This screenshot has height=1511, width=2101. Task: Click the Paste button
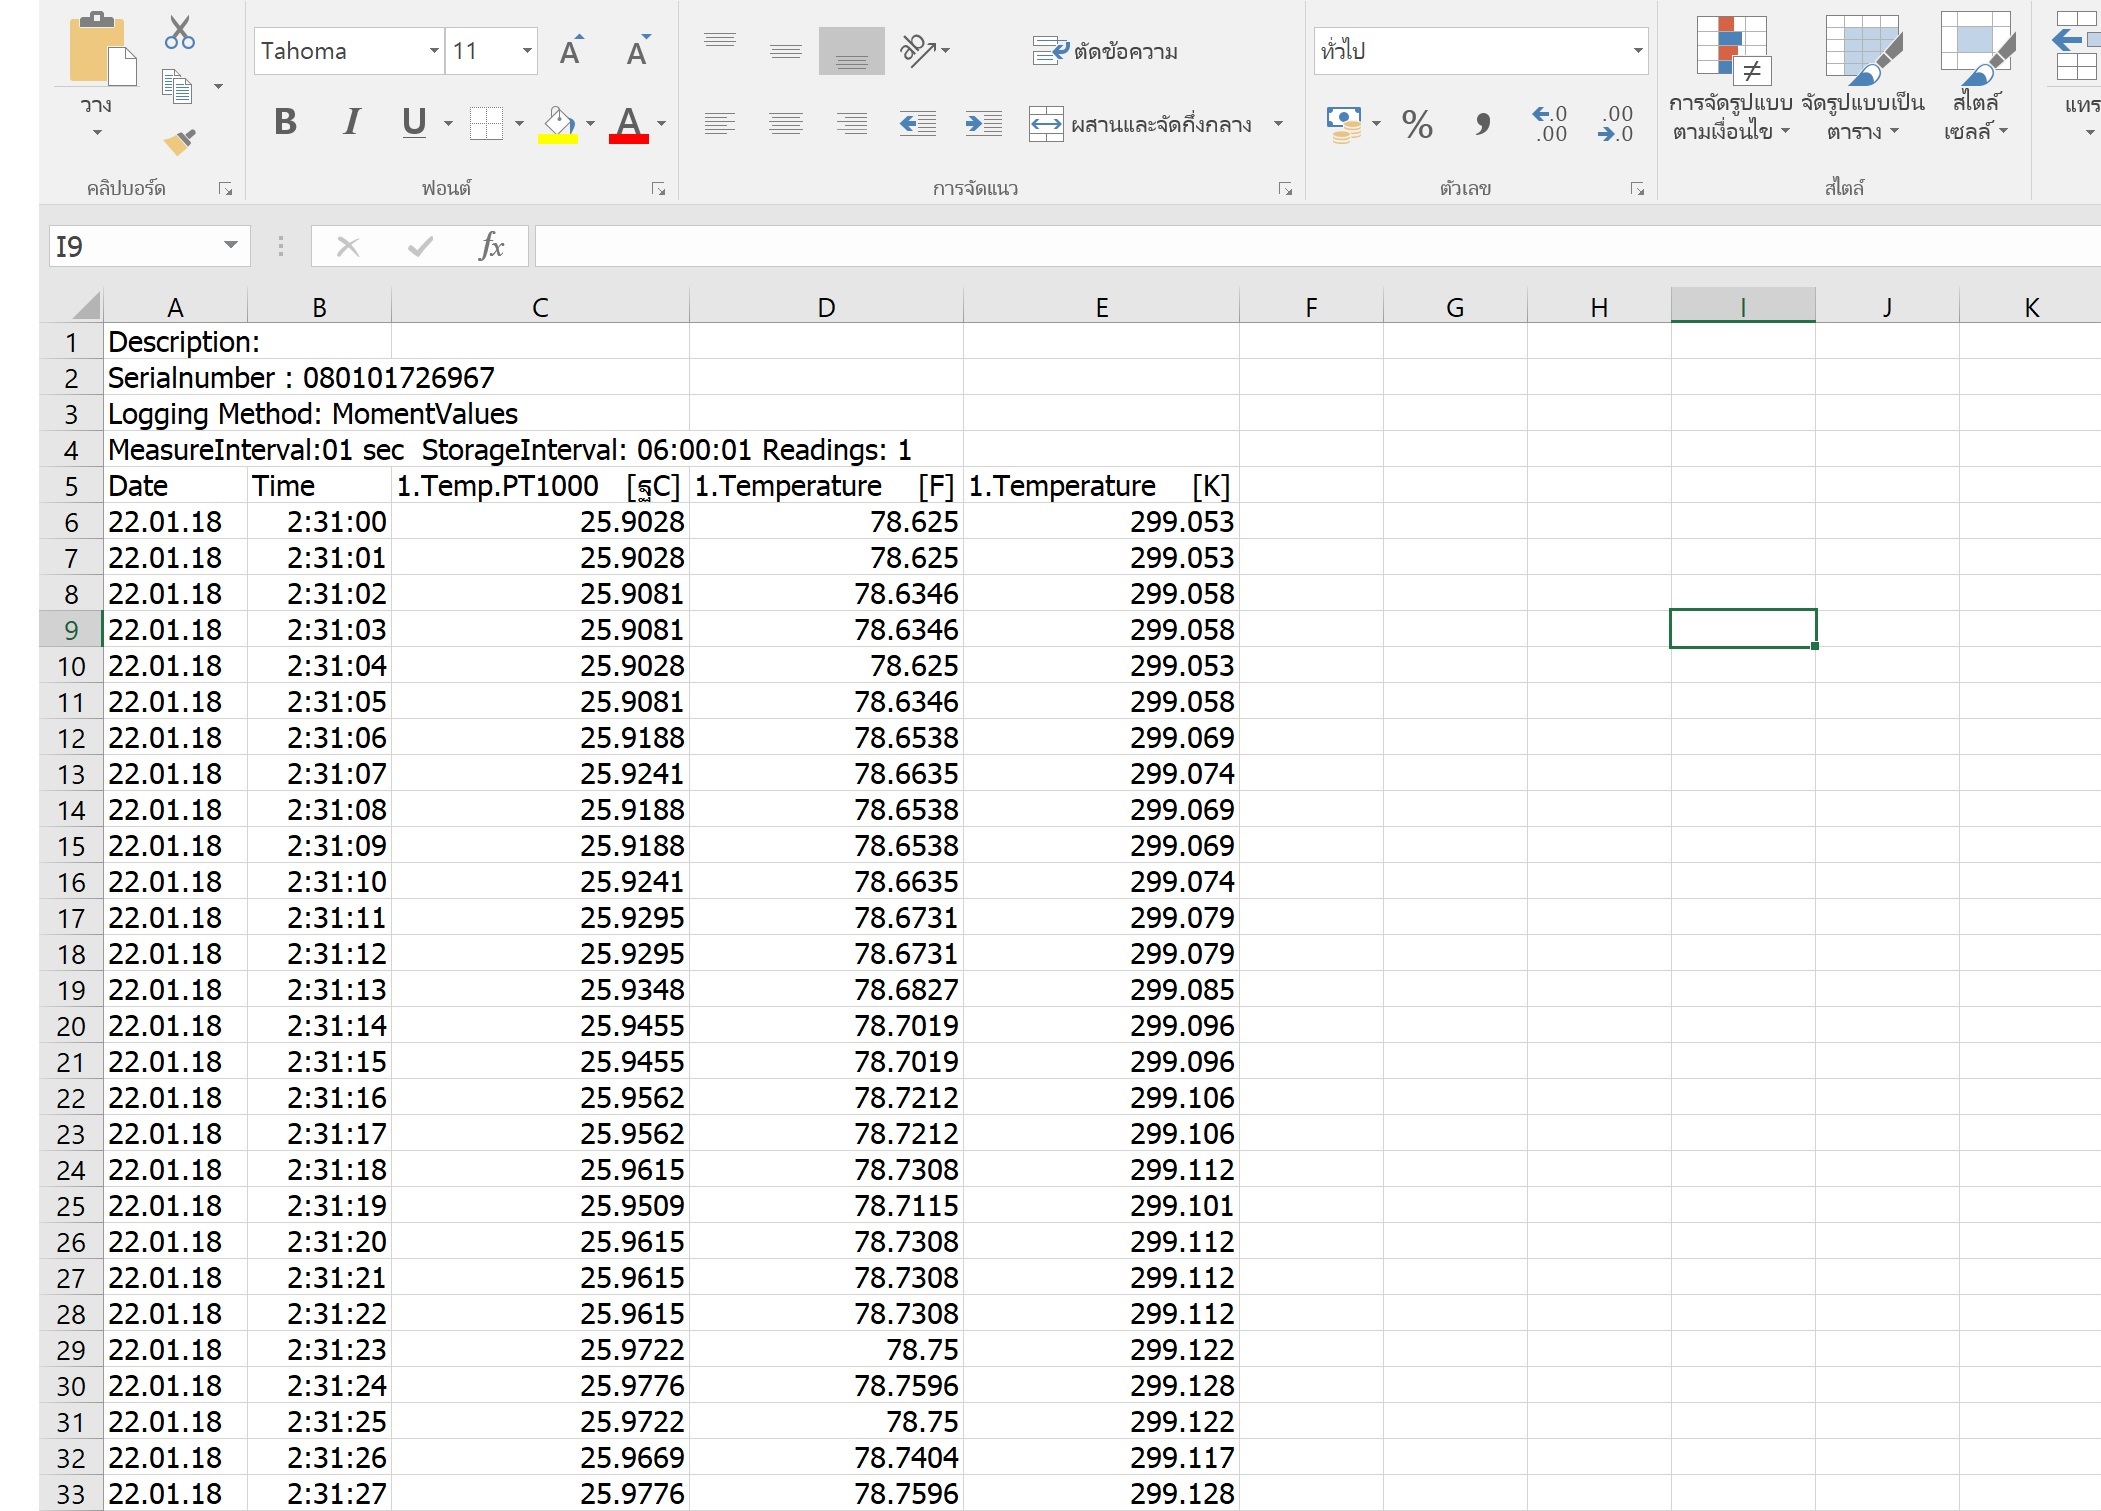pyautogui.click(x=97, y=51)
